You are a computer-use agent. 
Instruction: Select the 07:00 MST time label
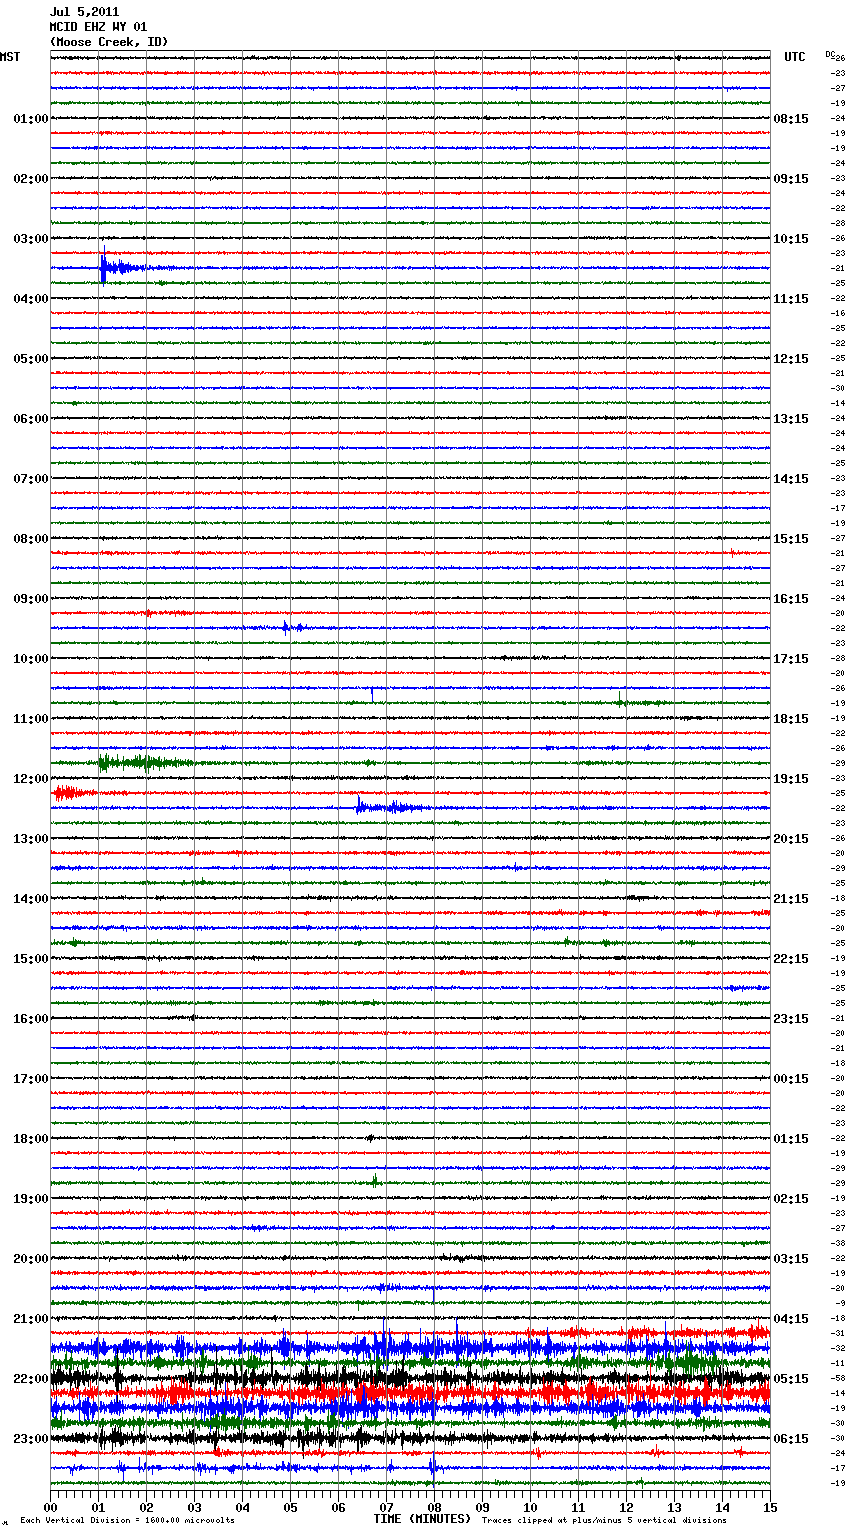pos(31,479)
